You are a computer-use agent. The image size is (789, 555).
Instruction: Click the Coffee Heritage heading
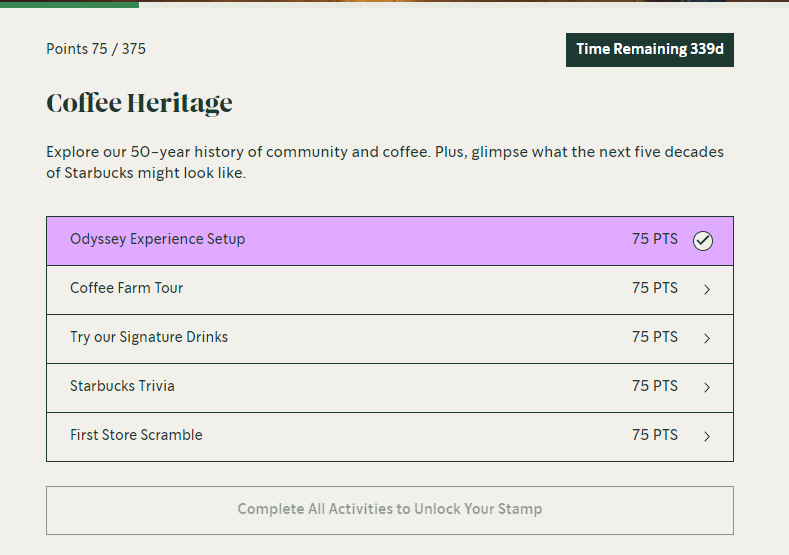(x=139, y=104)
